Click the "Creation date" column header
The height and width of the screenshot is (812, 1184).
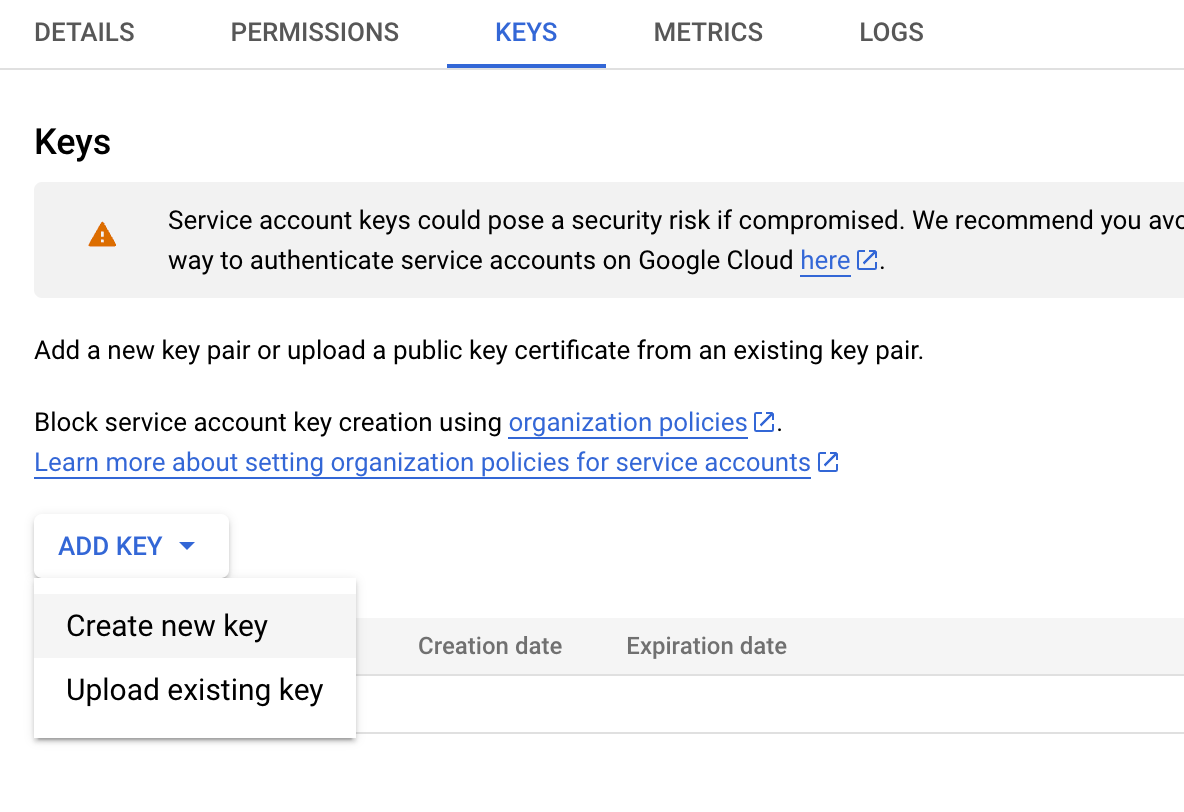(490, 646)
